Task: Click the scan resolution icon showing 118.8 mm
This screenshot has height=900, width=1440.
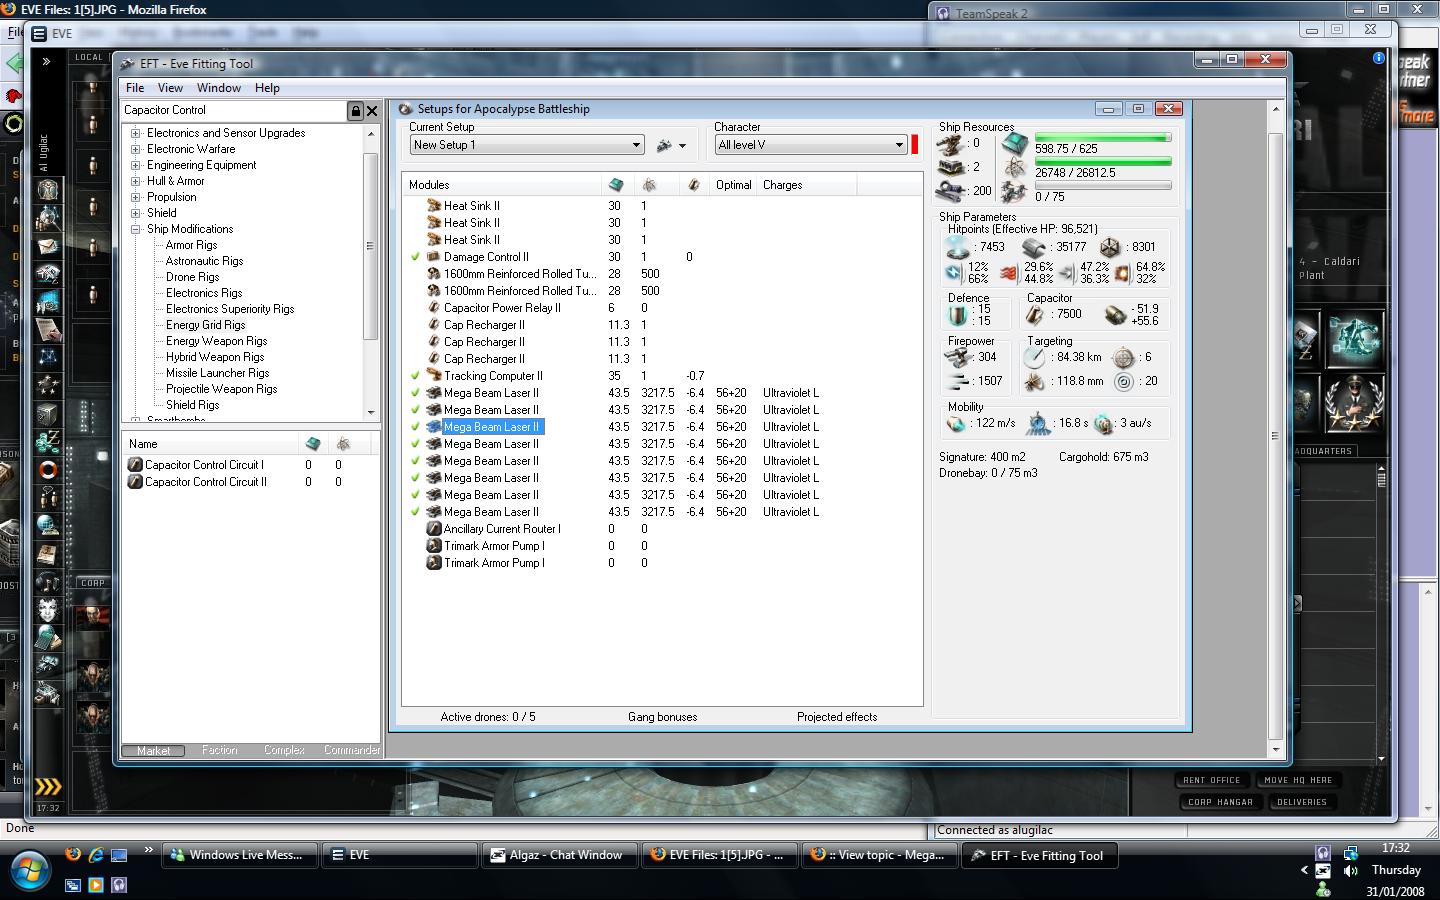Action: click(1036, 381)
